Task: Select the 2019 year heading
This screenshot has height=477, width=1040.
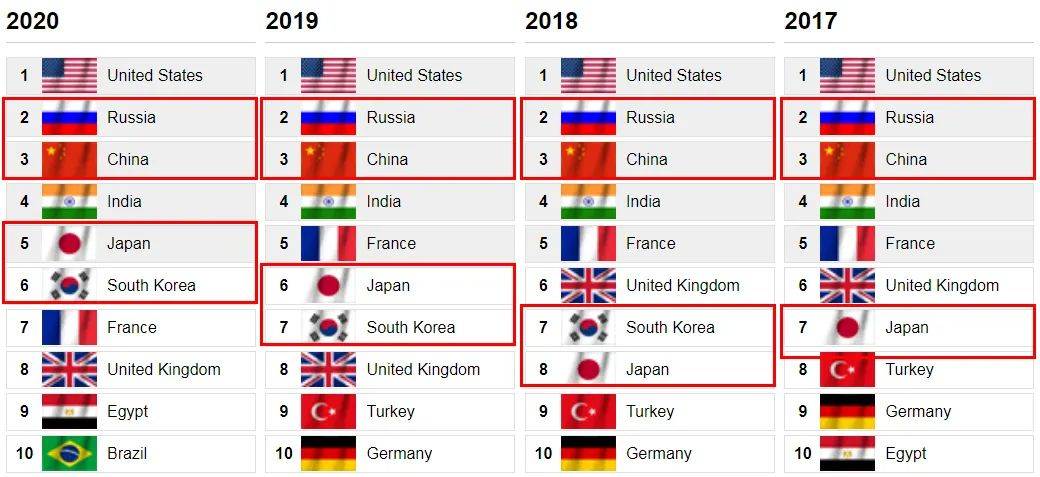Action: point(291,21)
